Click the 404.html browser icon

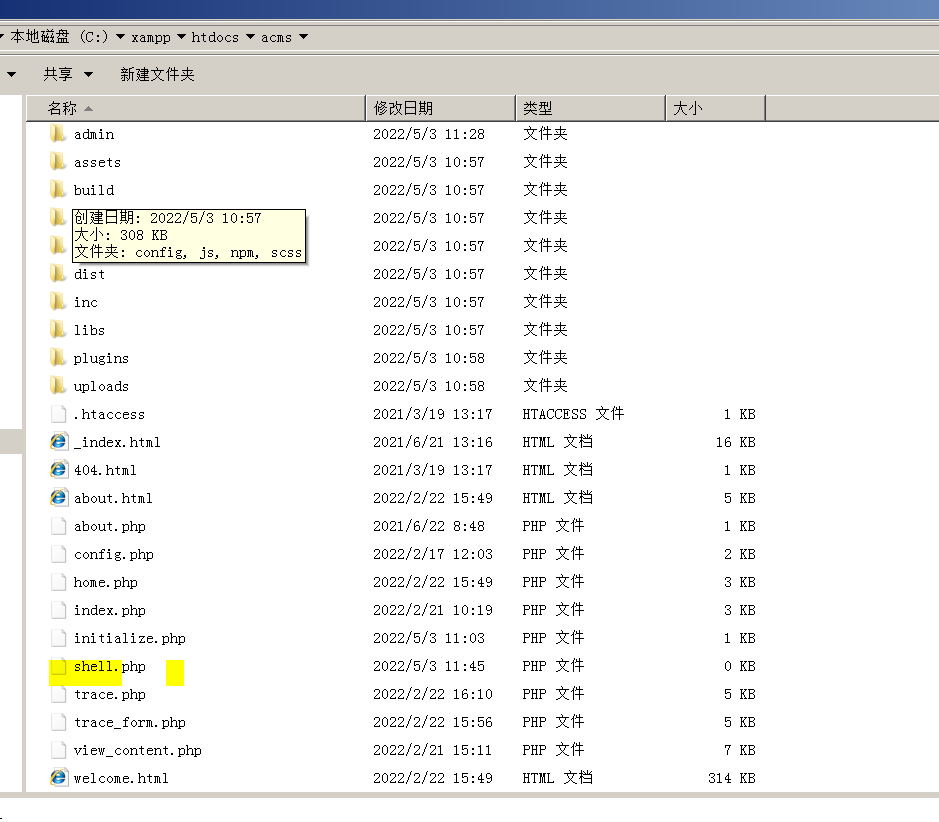(59, 470)
